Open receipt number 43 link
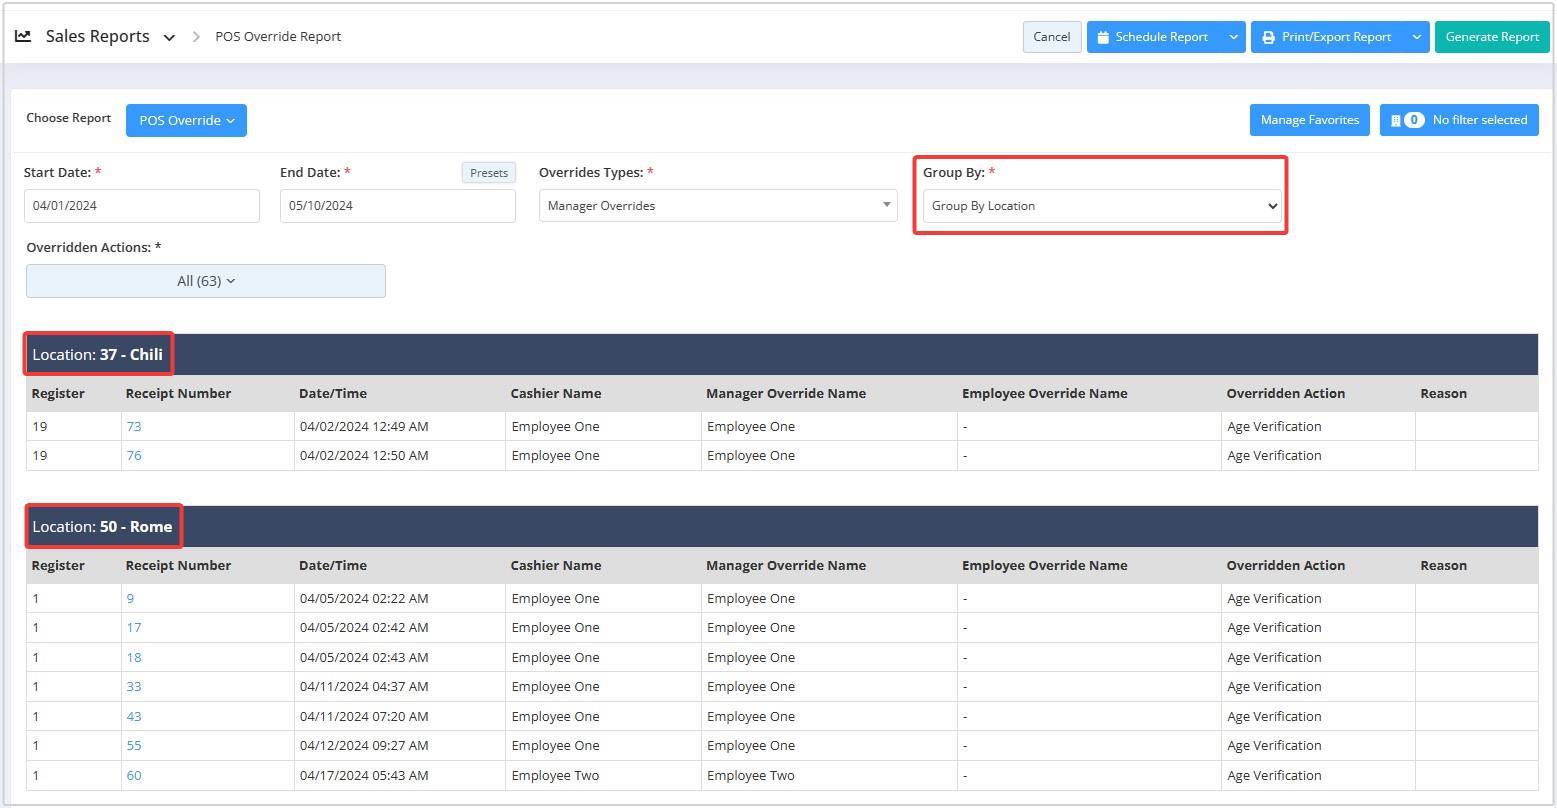Screen dimensions: 1557x808 [x=134, y=716]
